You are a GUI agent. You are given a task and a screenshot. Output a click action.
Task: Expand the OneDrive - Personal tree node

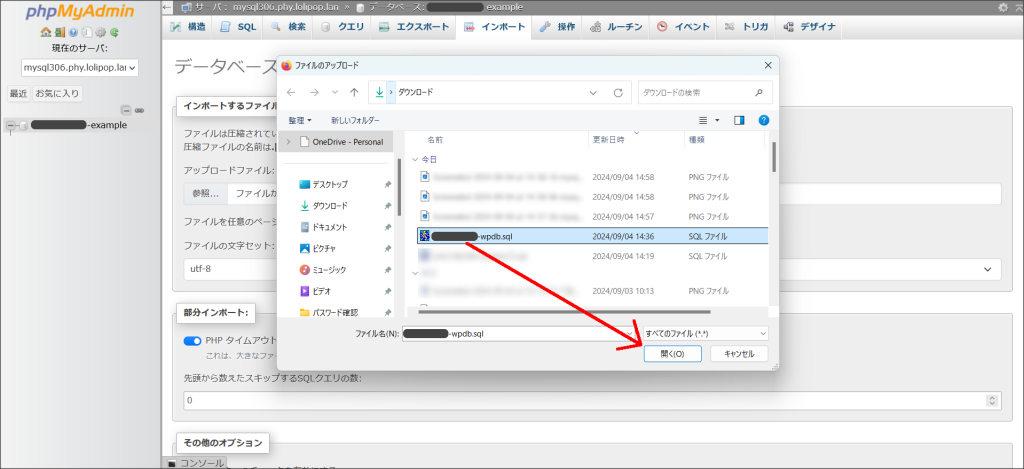(288, 142)
